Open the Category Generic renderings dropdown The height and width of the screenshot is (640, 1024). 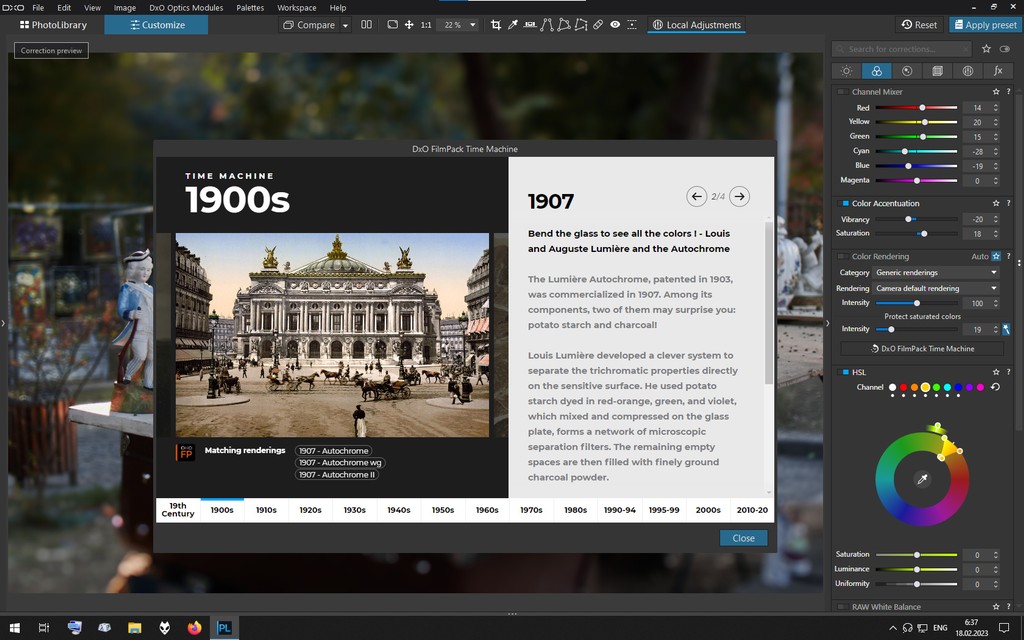click(x=936, y=272)
